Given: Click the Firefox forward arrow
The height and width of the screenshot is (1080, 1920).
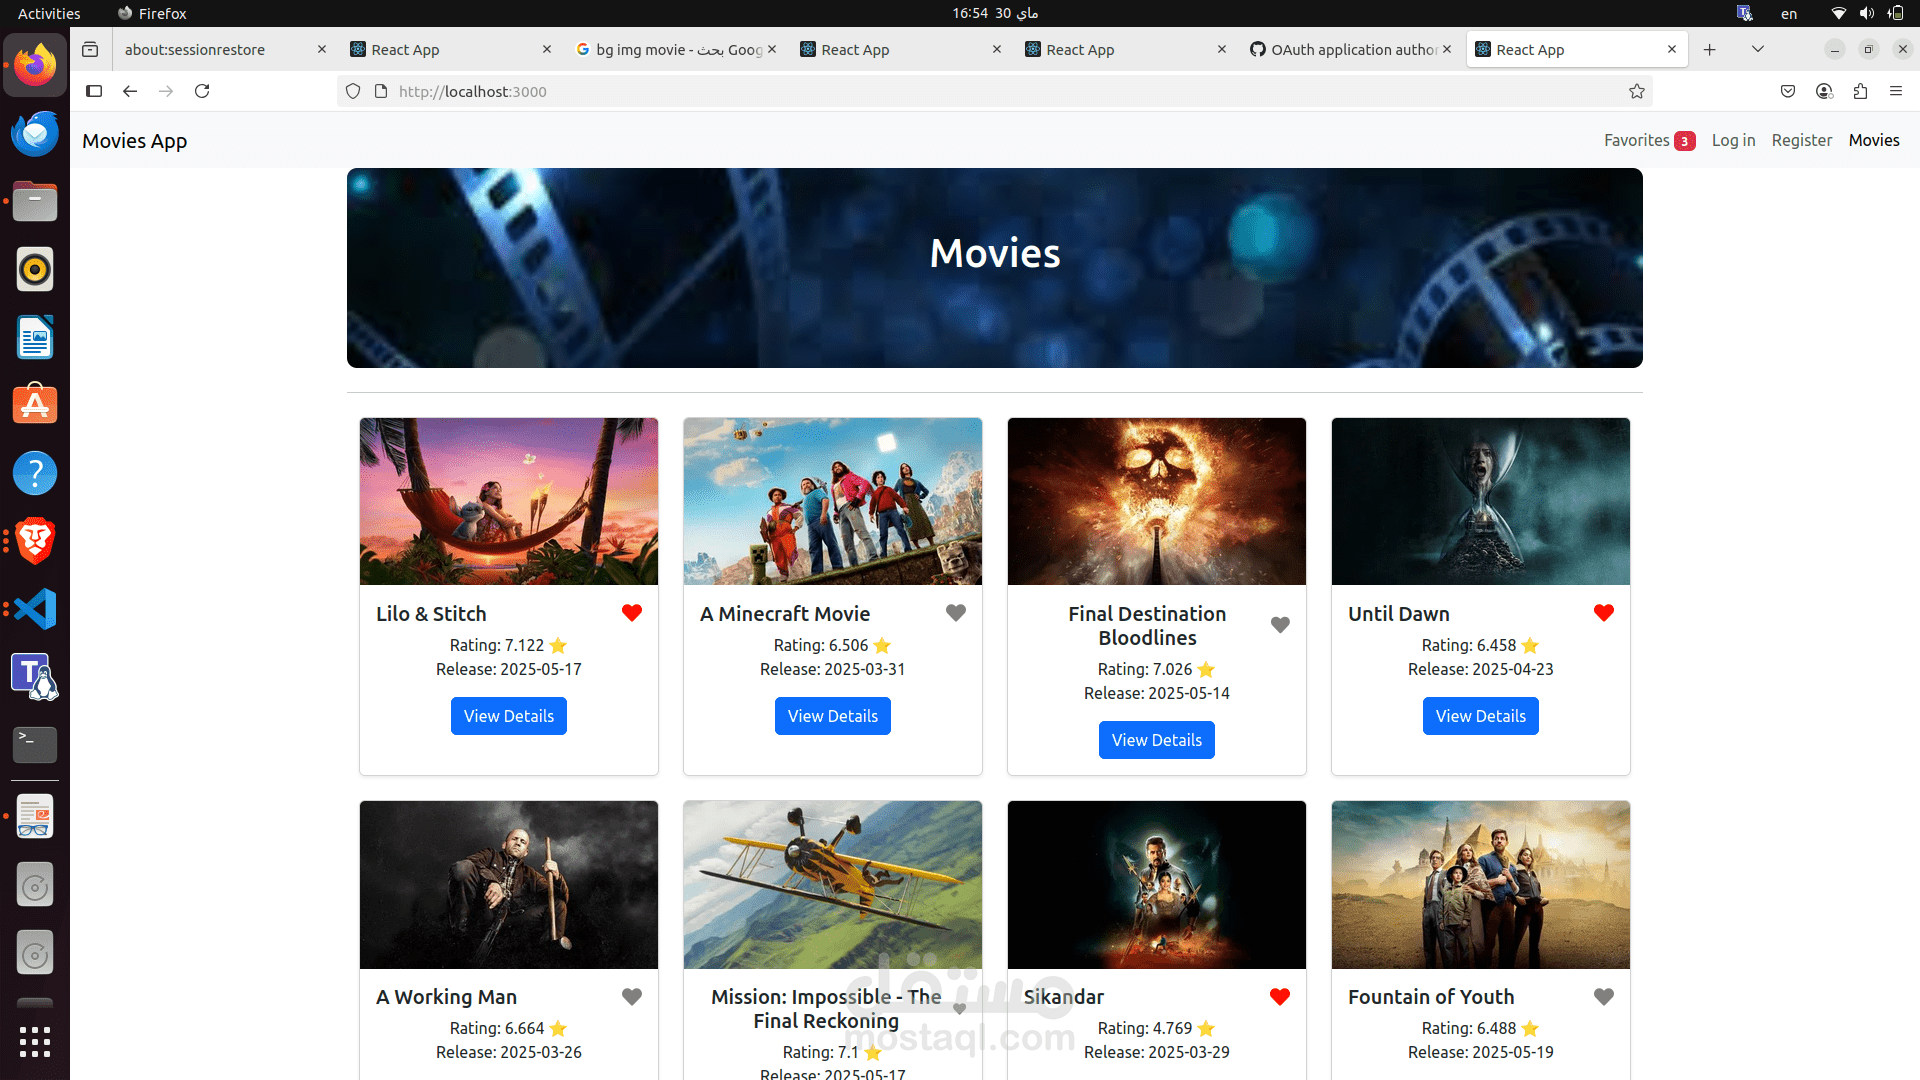Looking at the screenshot, I should click(x=166, y=91).
